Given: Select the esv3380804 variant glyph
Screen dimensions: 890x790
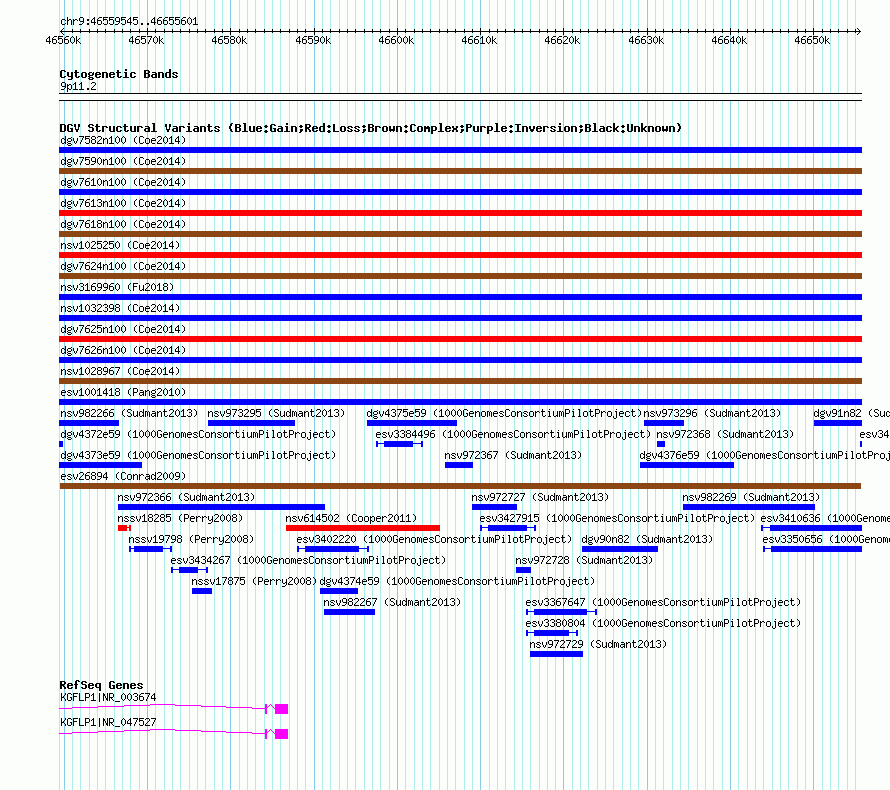Looking at the screenshot, I should click(552, 633).
